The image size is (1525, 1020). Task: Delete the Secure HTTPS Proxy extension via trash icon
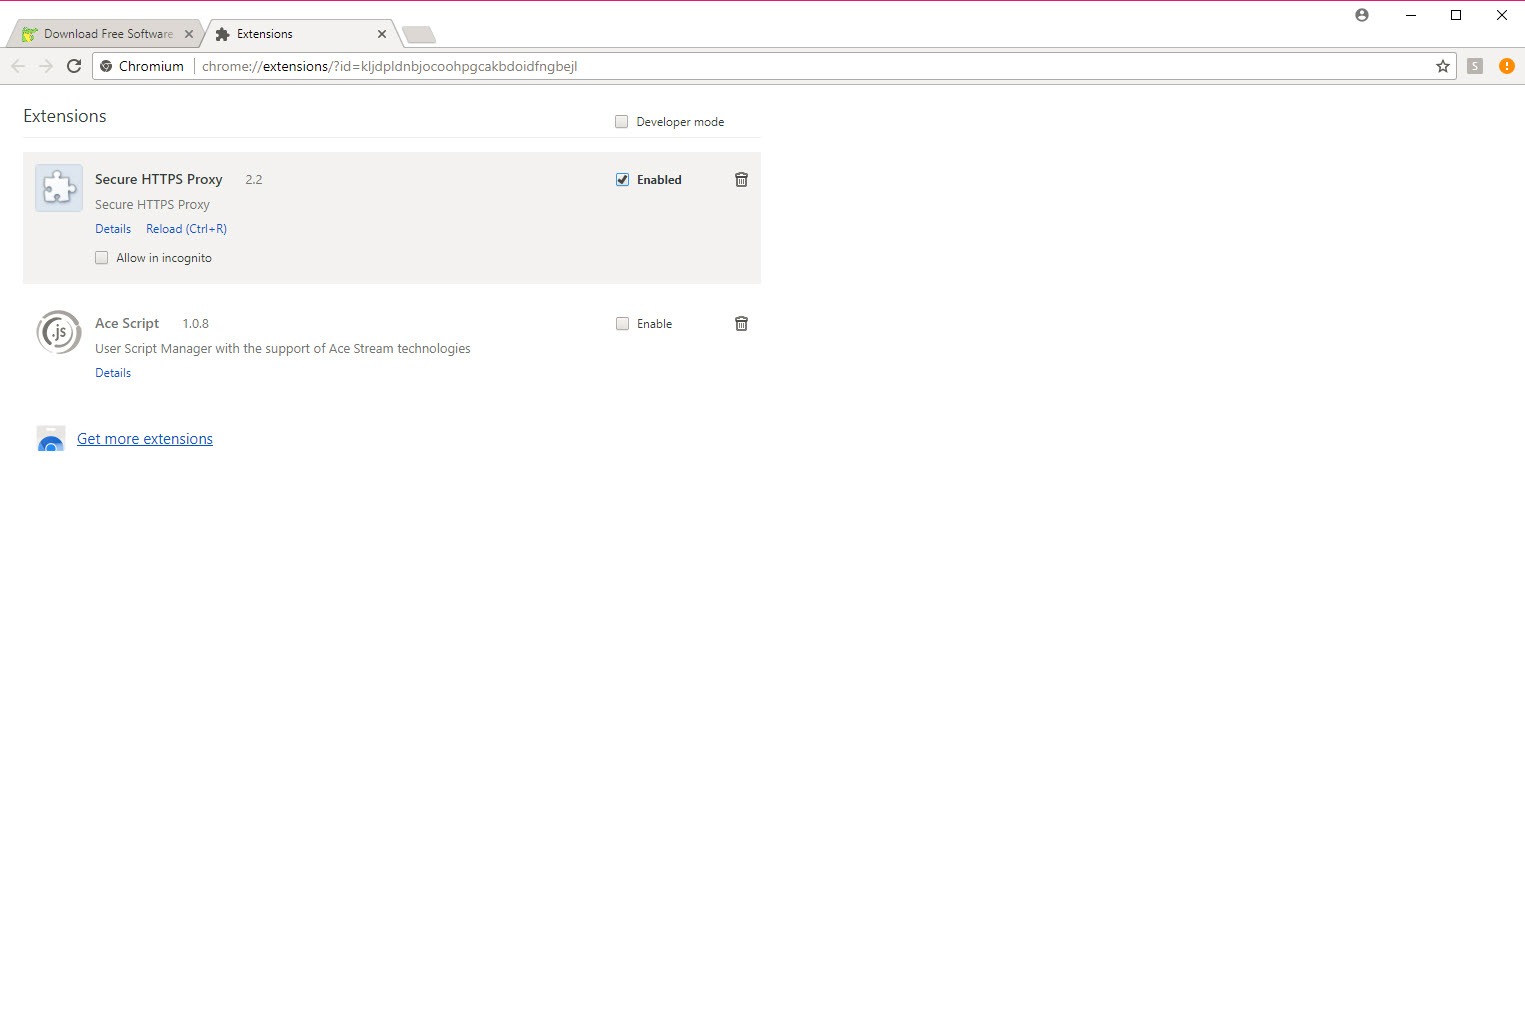coord(741,180)
